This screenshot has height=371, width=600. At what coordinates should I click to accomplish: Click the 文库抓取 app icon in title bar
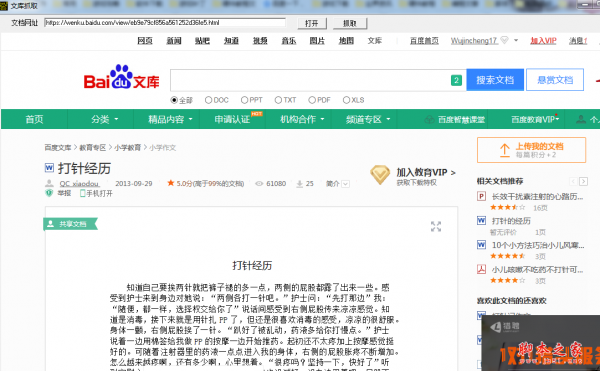4,5
